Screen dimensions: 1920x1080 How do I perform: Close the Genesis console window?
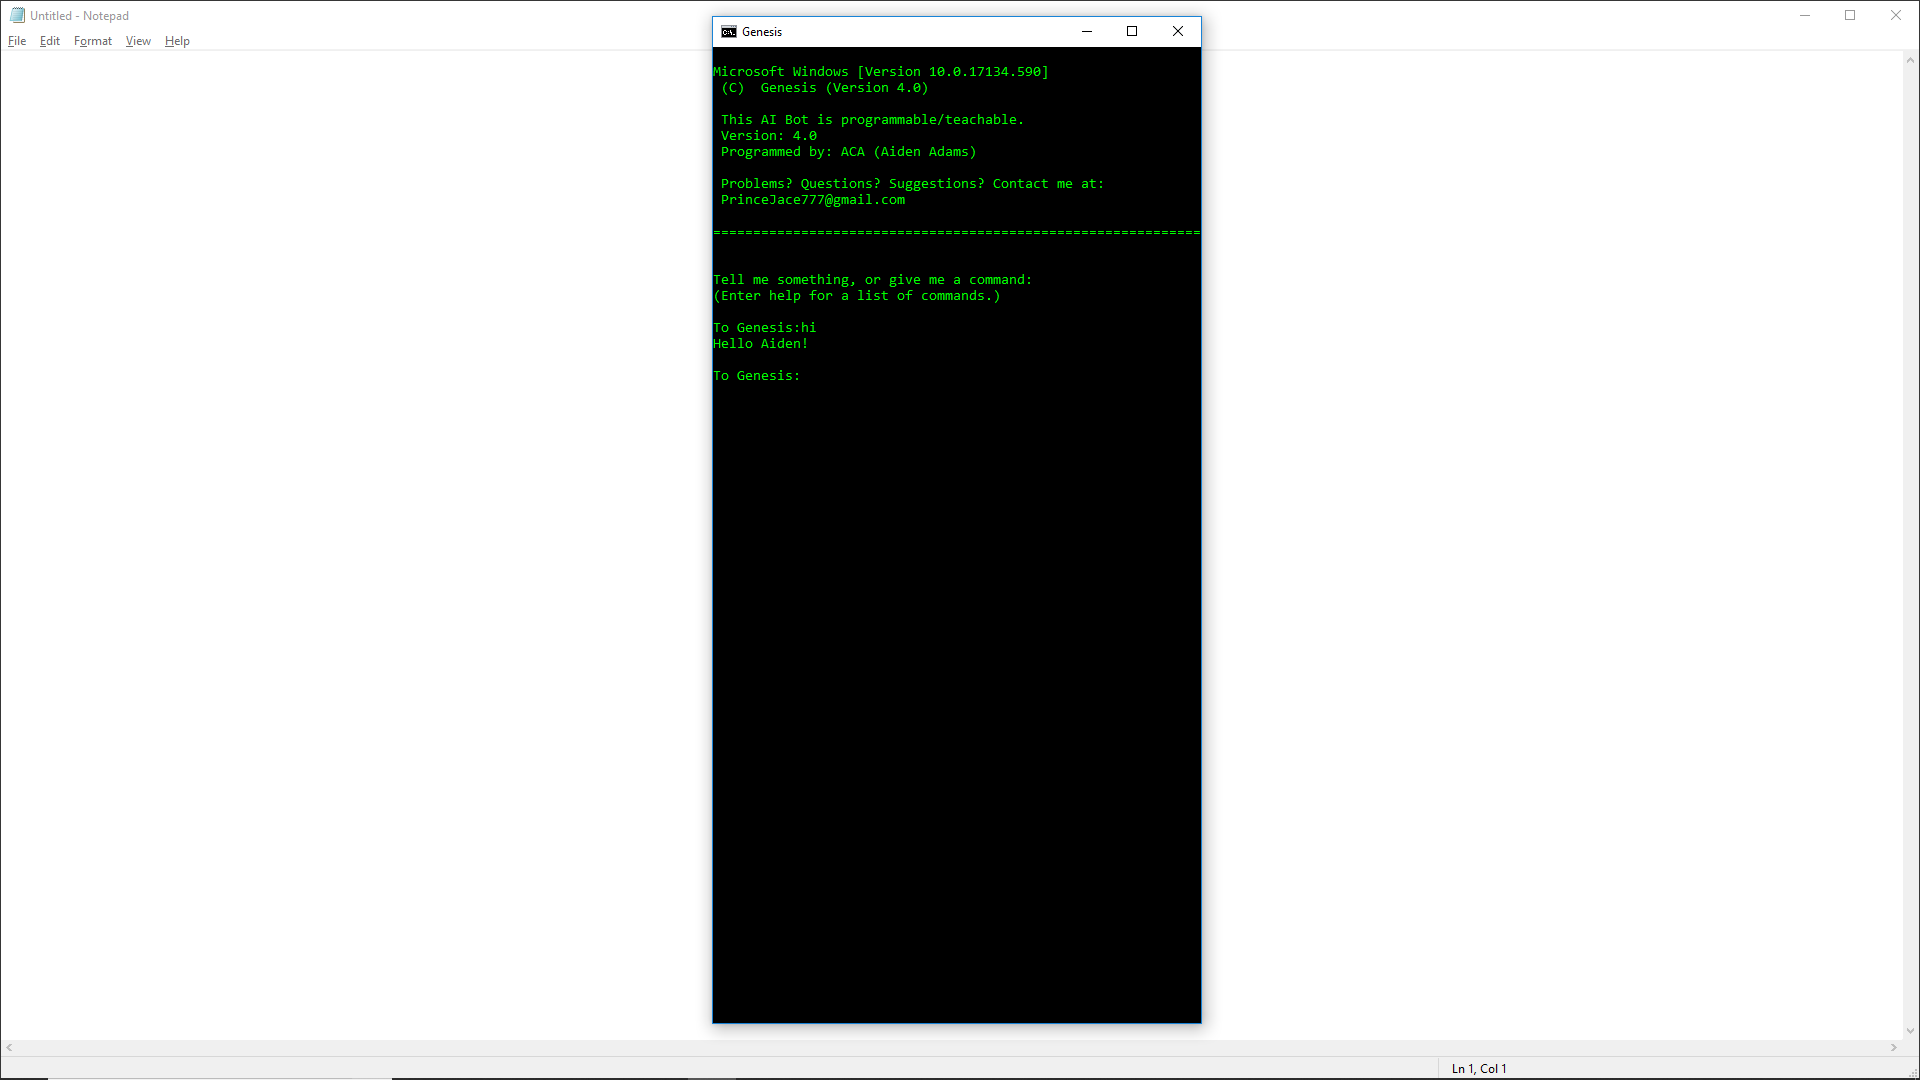1178,31
